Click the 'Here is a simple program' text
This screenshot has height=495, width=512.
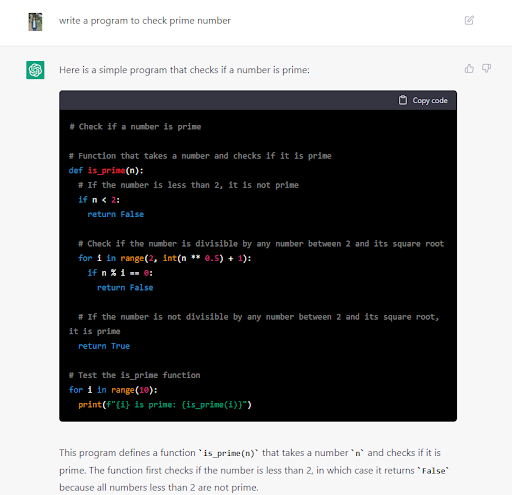pyautogui.click(x=184, y=70)
